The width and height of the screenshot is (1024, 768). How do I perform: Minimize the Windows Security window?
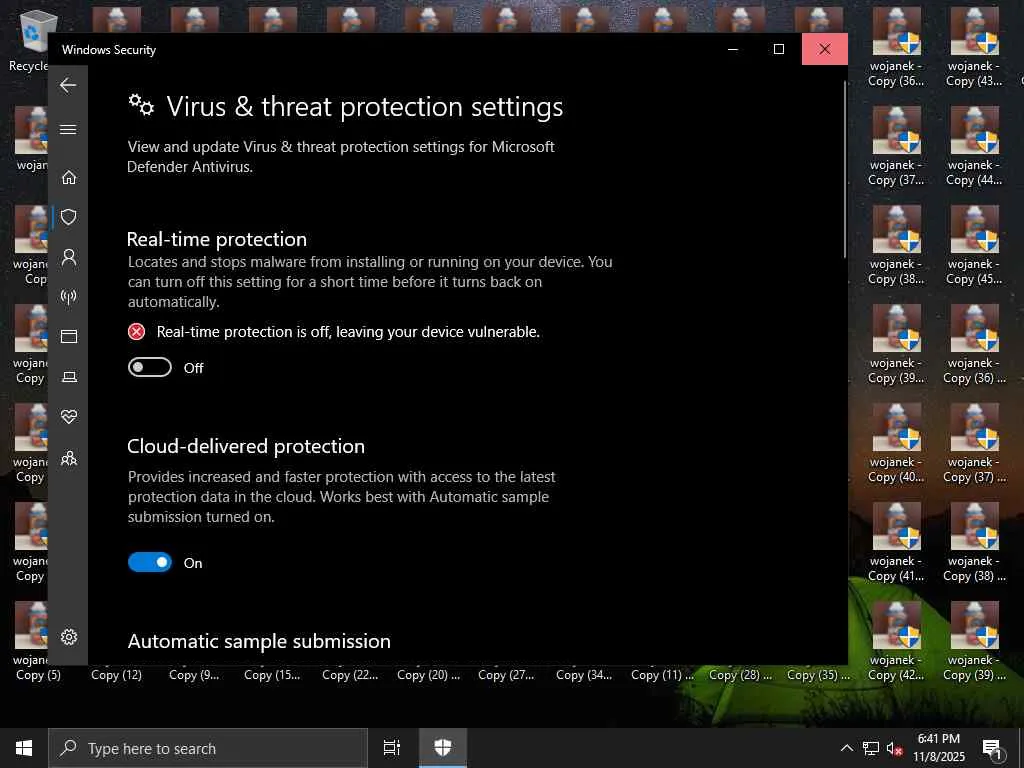(x=733, y=49)
